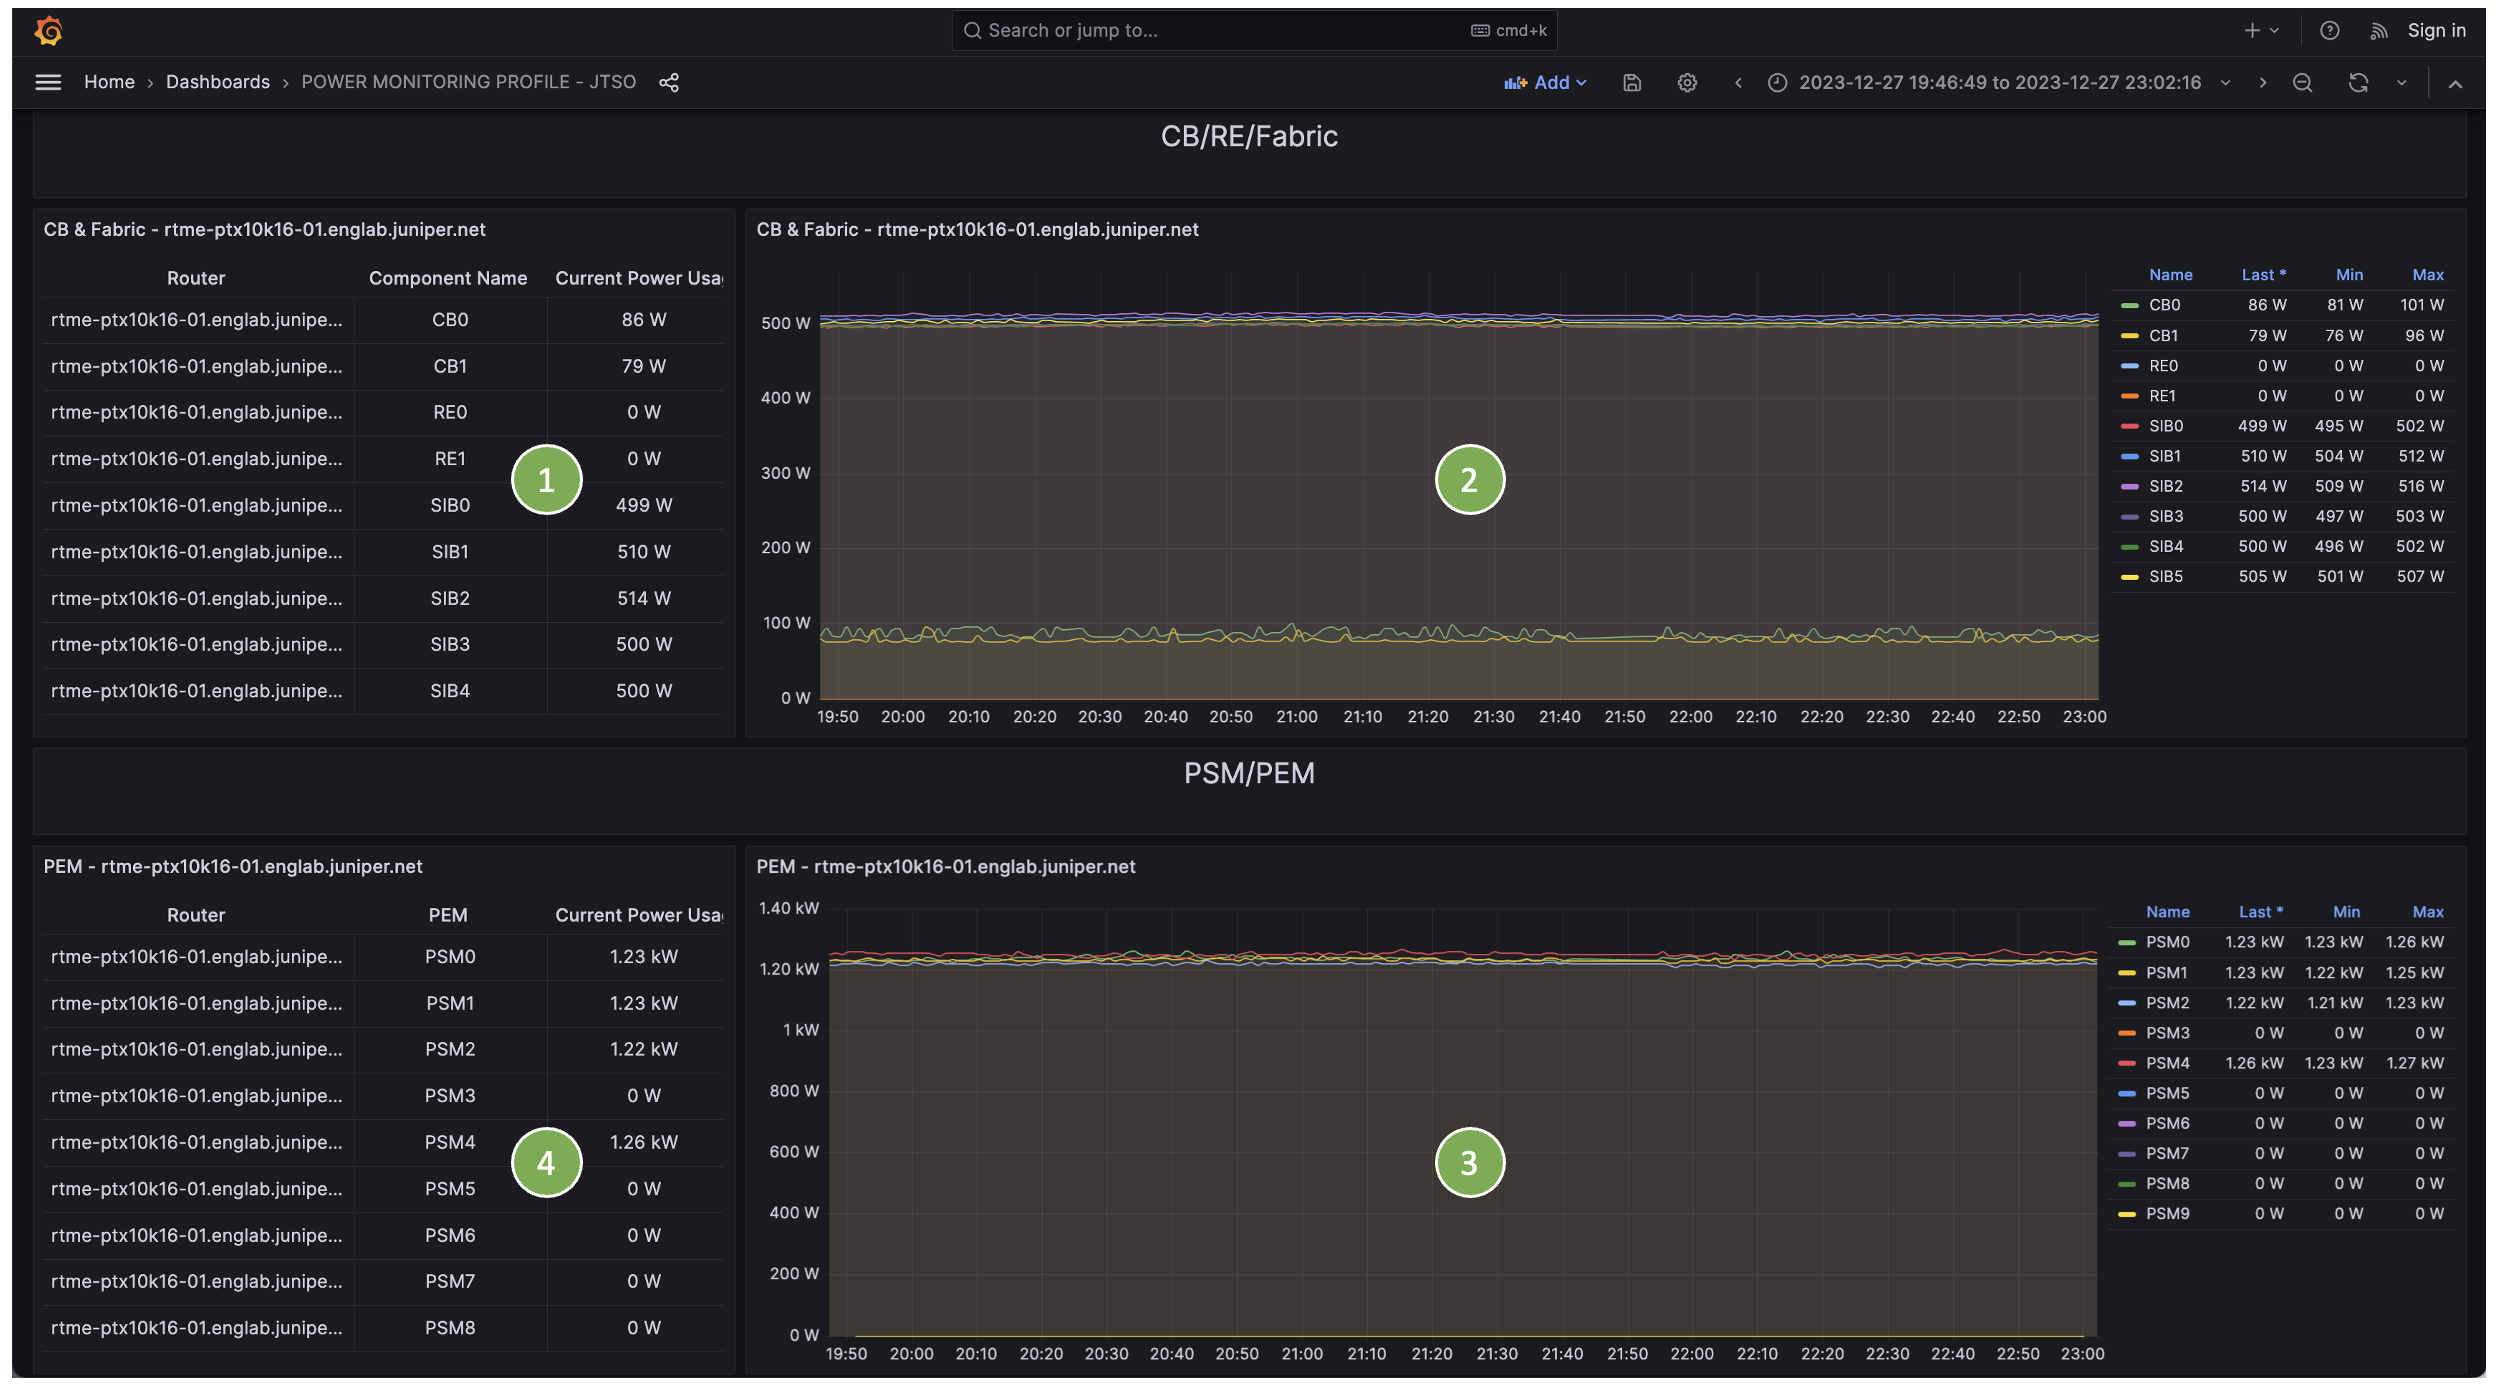Open the refresh interval dropdown arrow
The image size is (2499, 1391).
tap(2402, 82)
